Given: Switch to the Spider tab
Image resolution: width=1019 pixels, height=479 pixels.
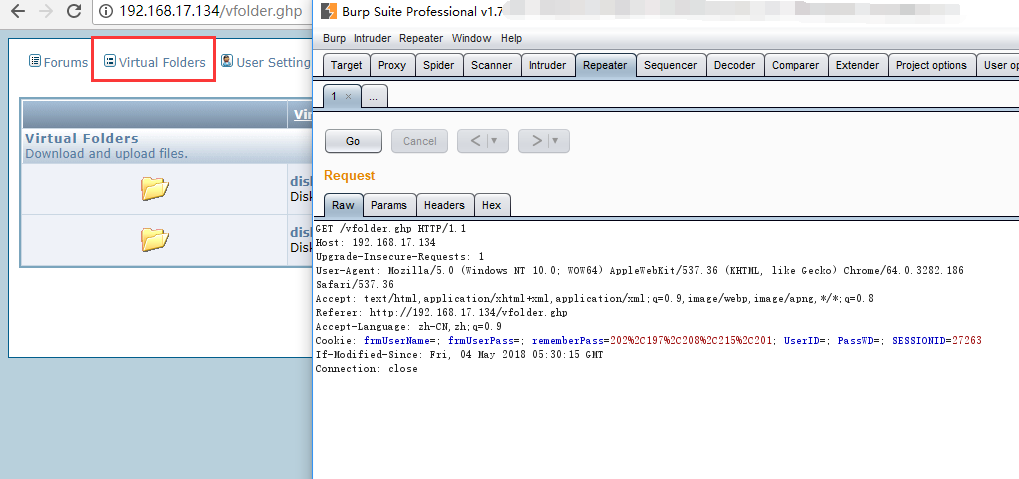Looking at the screenshot, I should point(439,65).
